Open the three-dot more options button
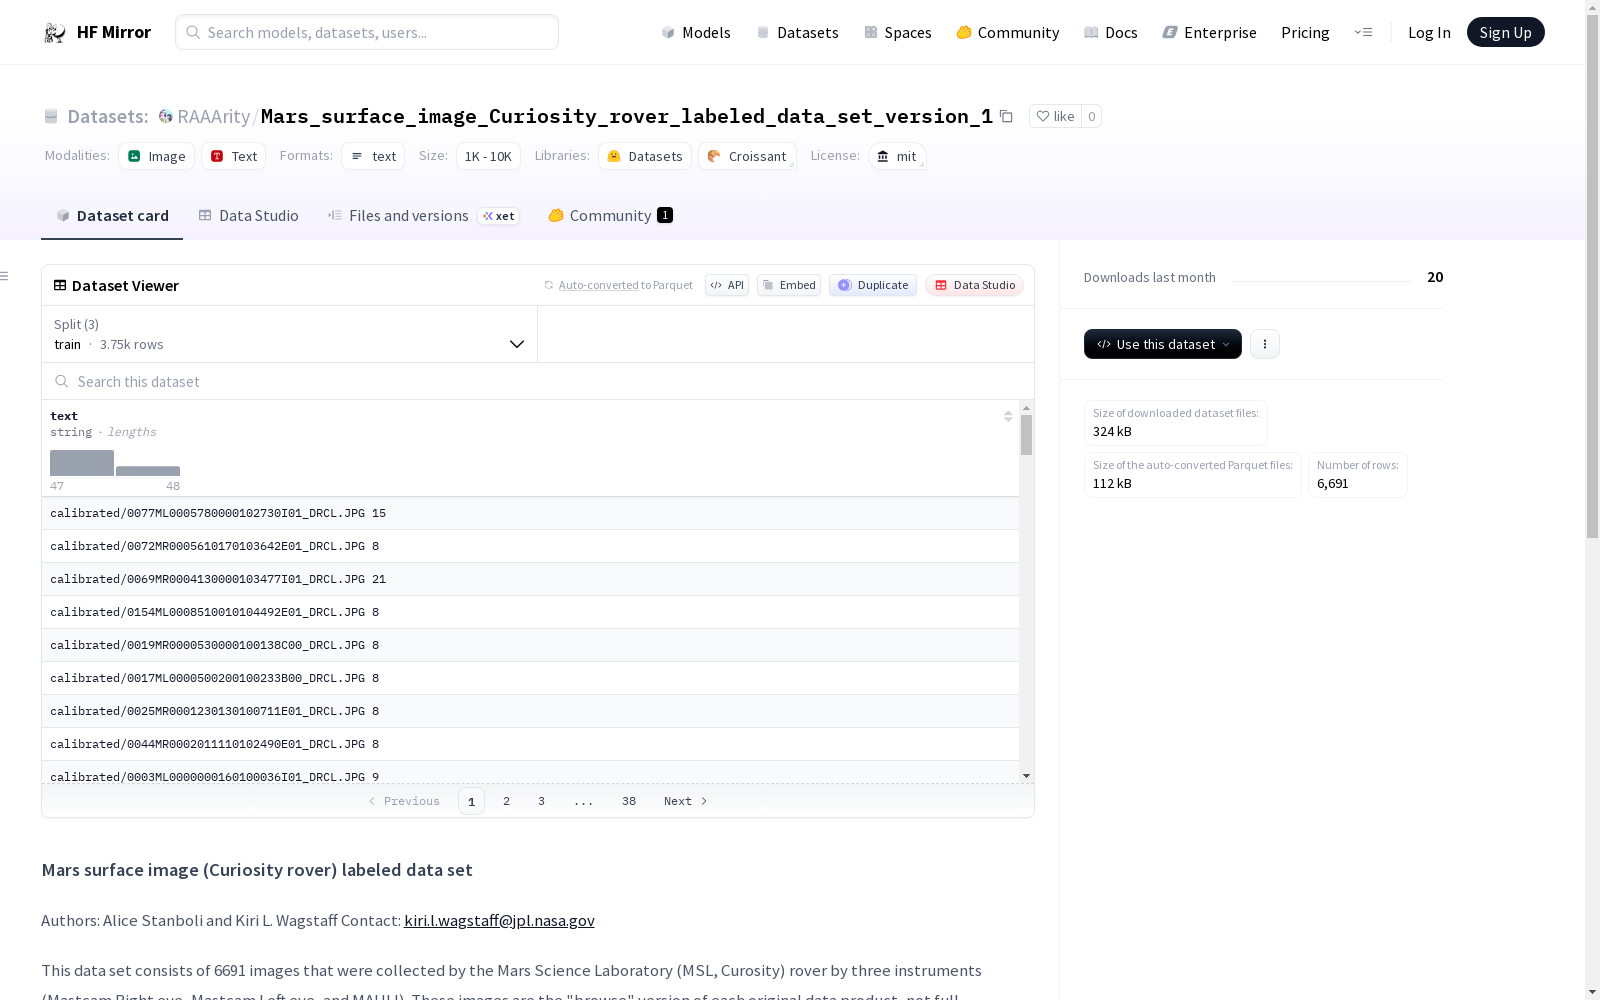This screenshot has width=1600, height=1000. [x=1265, y=344]
